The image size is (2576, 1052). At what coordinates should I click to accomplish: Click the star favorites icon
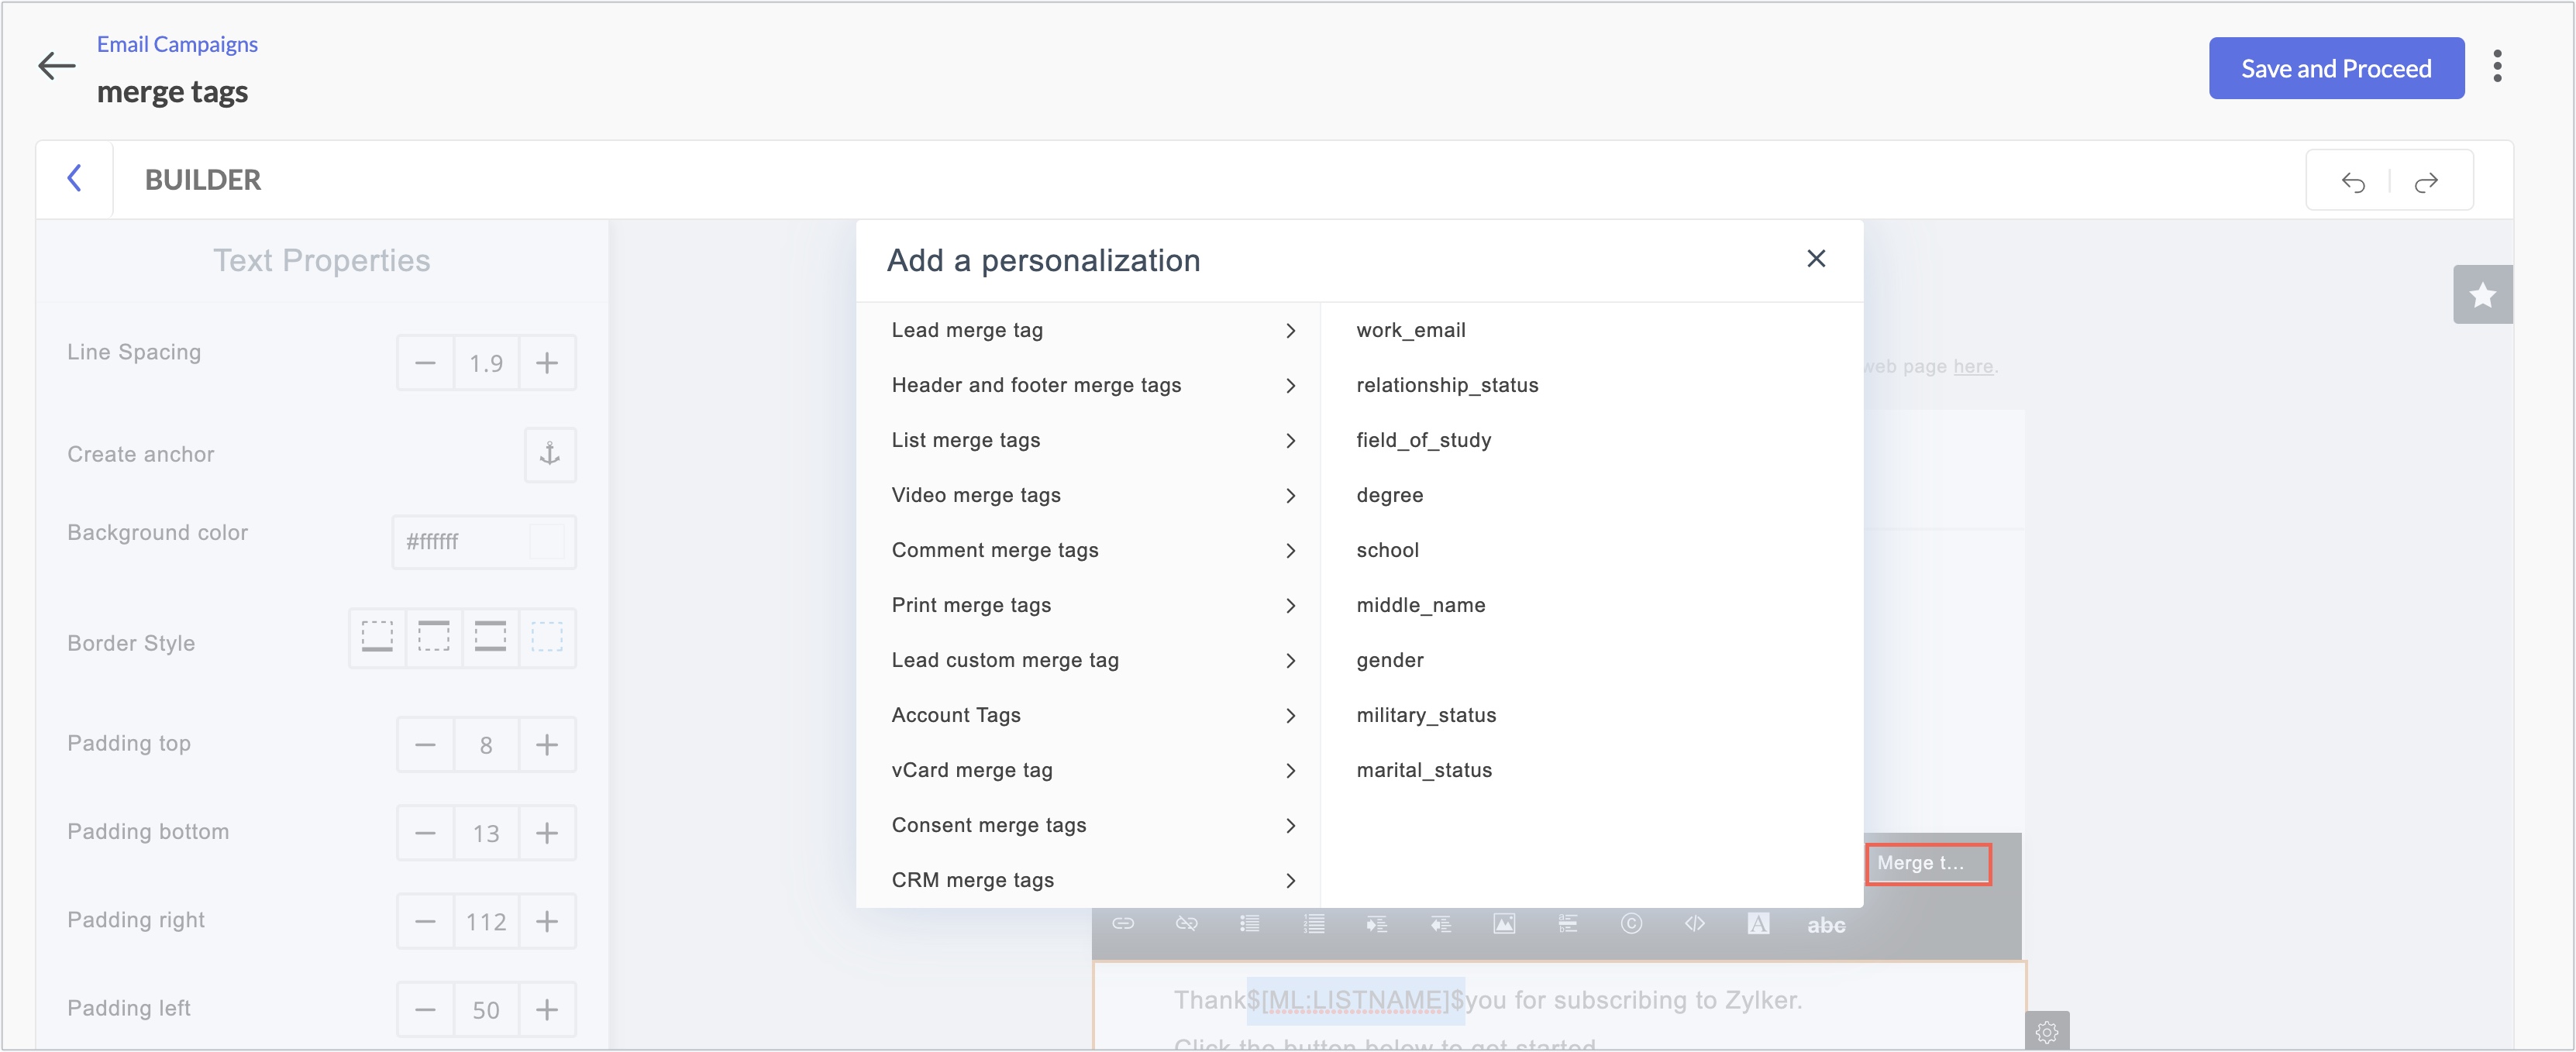point(2482,295)
